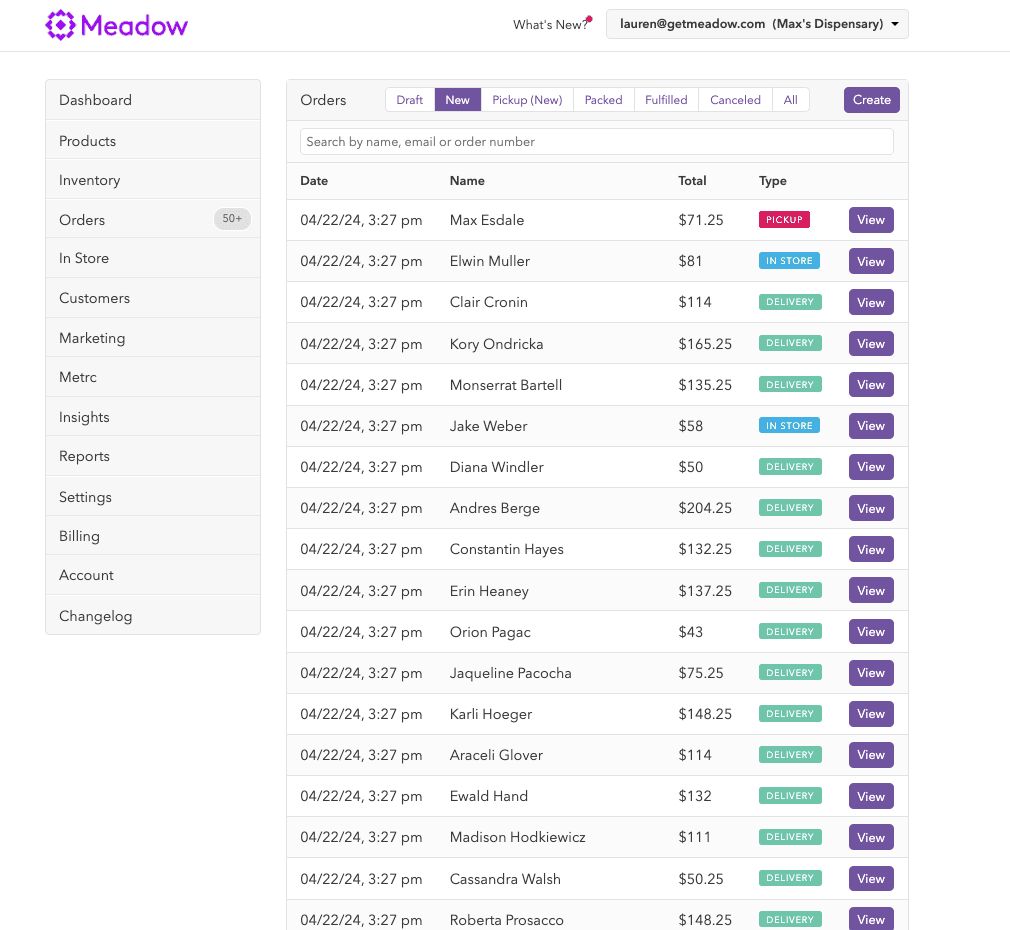
Task: Switch to the Fulfilled tab
Action: [x=666, y=99]
